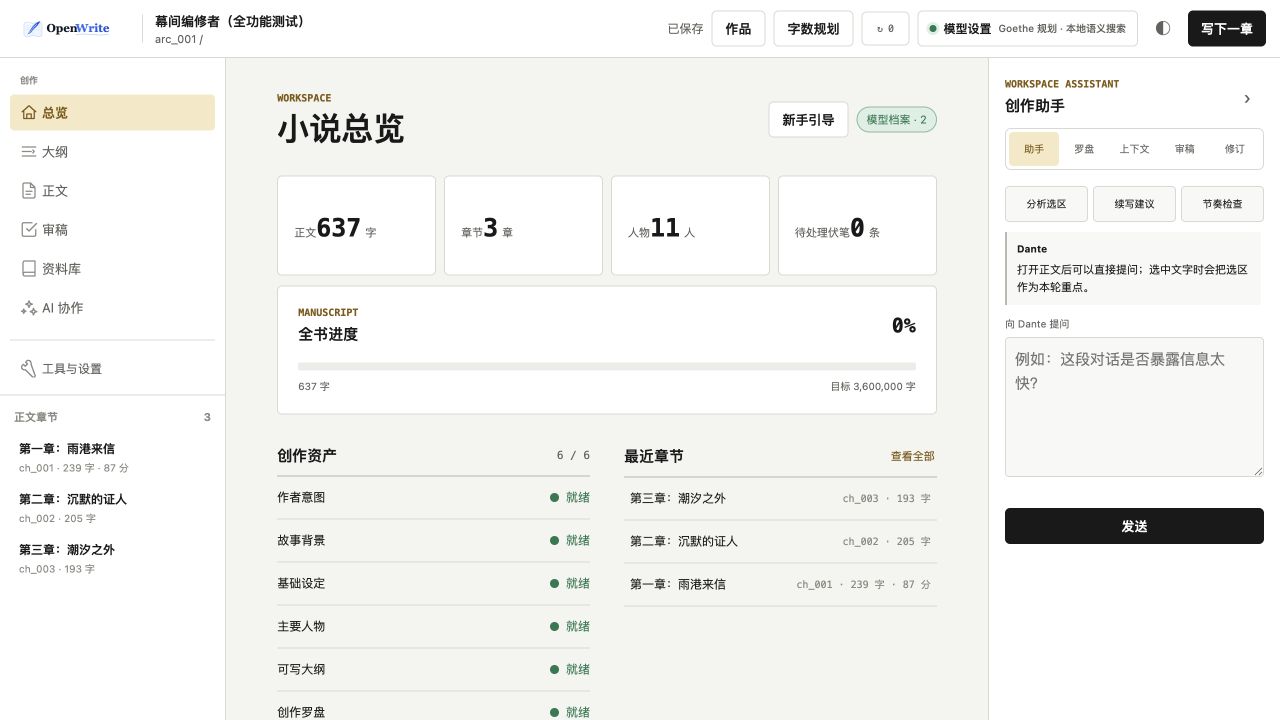Open 大纲 outline icon in sidebar
Screen dimensions: 1280x720
(x=29, y=152)
